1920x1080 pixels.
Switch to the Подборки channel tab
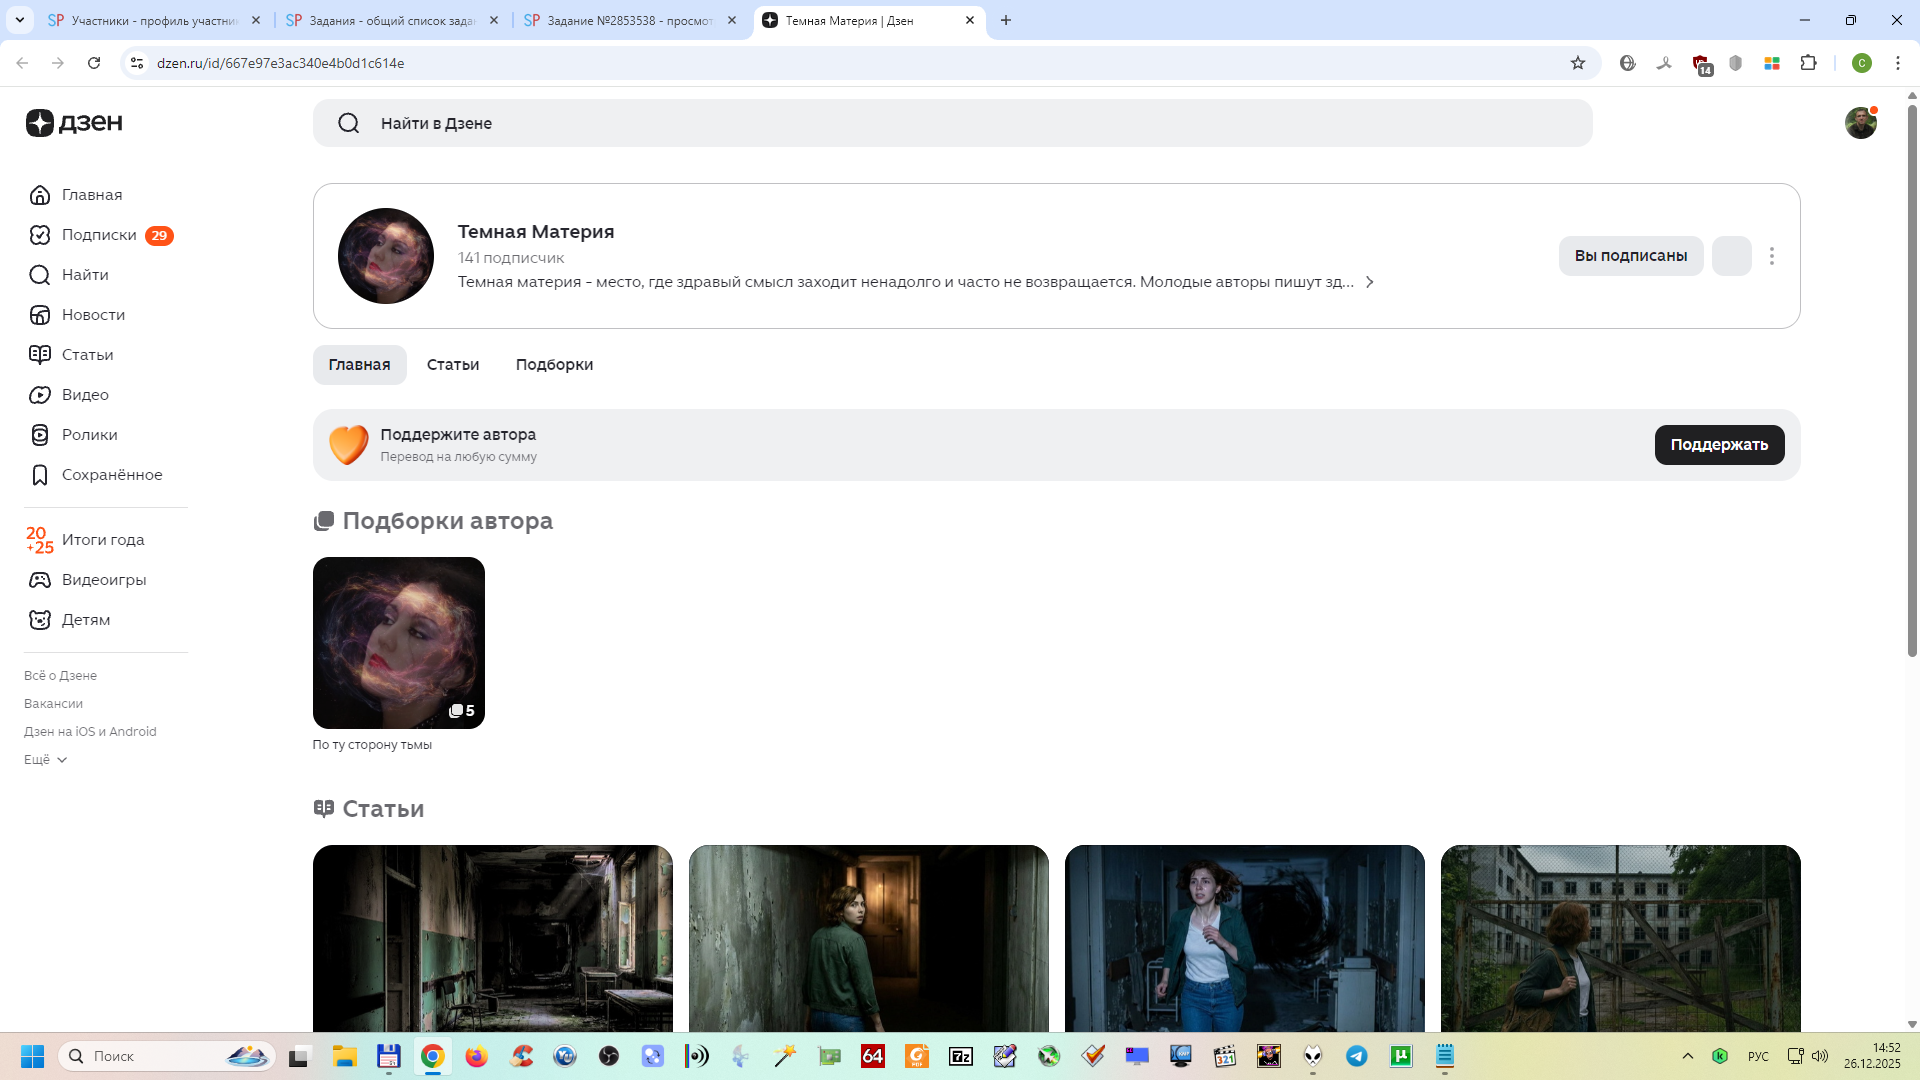tap(554, 365)
